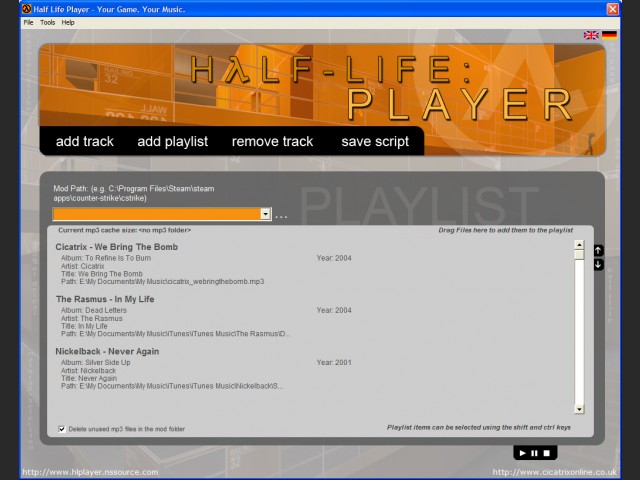640x480 pixels.
Task: Click the add track button
Action: [84, 141]
